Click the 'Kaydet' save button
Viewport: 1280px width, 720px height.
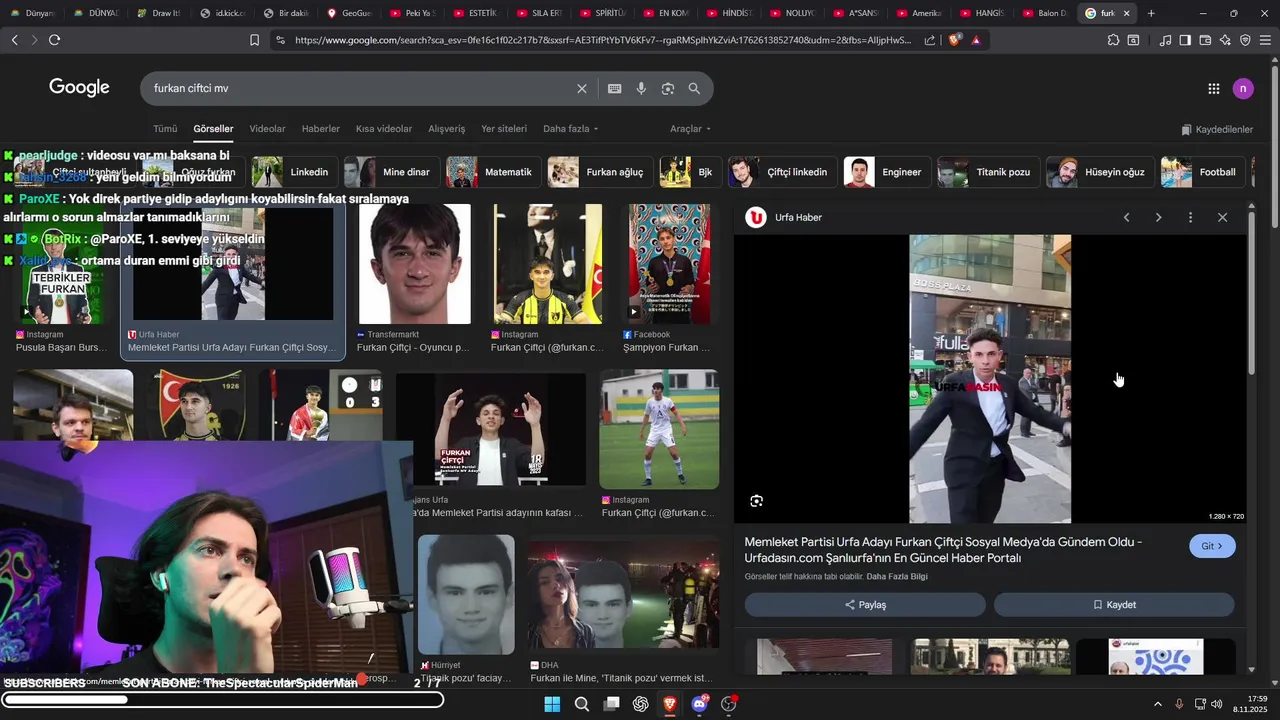[1114, 605]
